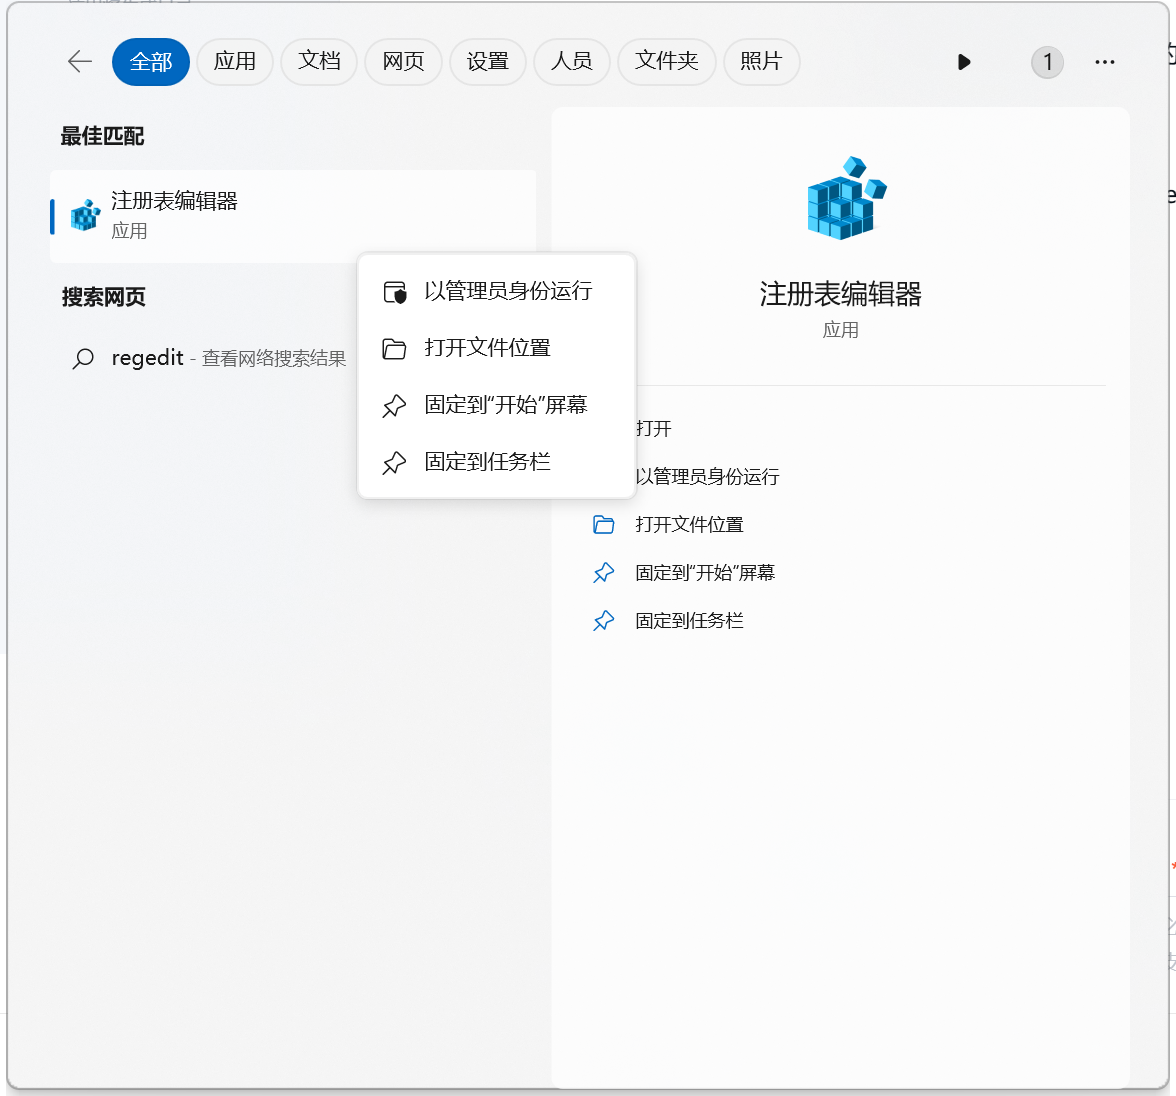
Task: Click the pin icon beside 固定到"开始"屏幕 in the context menu
Action: (394, 406)
